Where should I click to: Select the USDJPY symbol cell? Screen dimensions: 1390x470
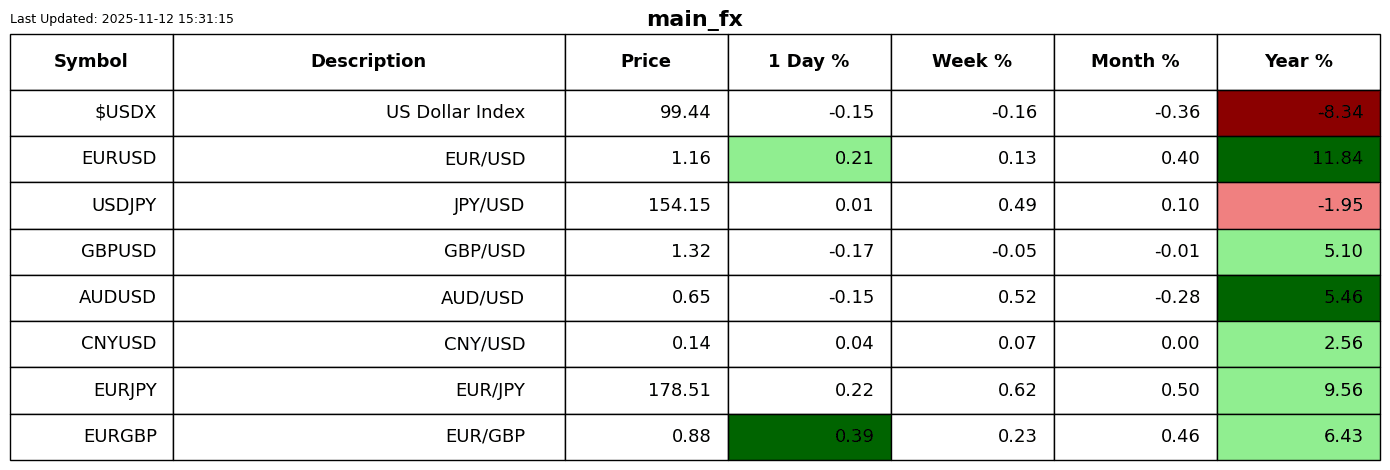click(x=91, y=206)
